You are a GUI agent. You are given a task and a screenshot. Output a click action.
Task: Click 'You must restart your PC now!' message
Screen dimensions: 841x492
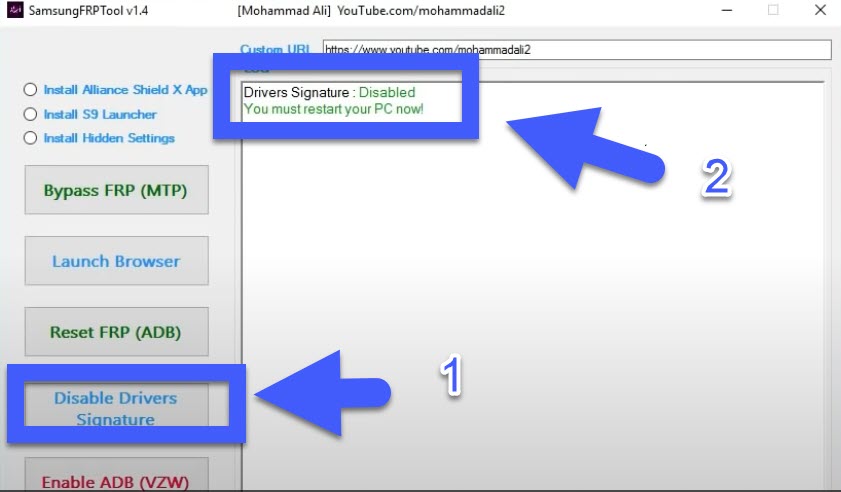point(334,109)
